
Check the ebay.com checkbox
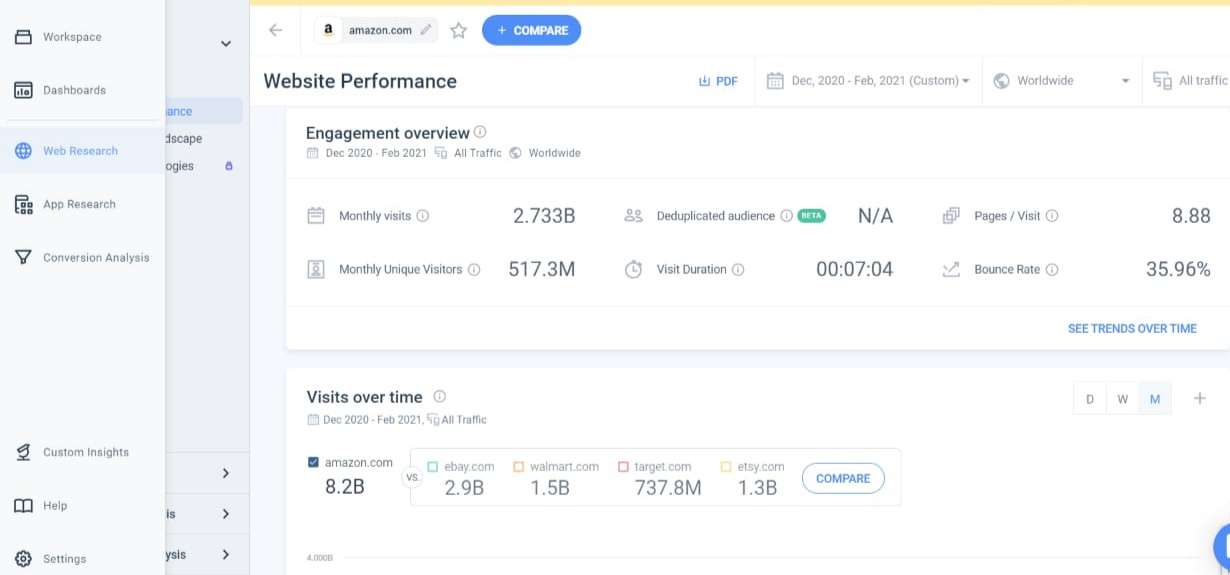433,466
